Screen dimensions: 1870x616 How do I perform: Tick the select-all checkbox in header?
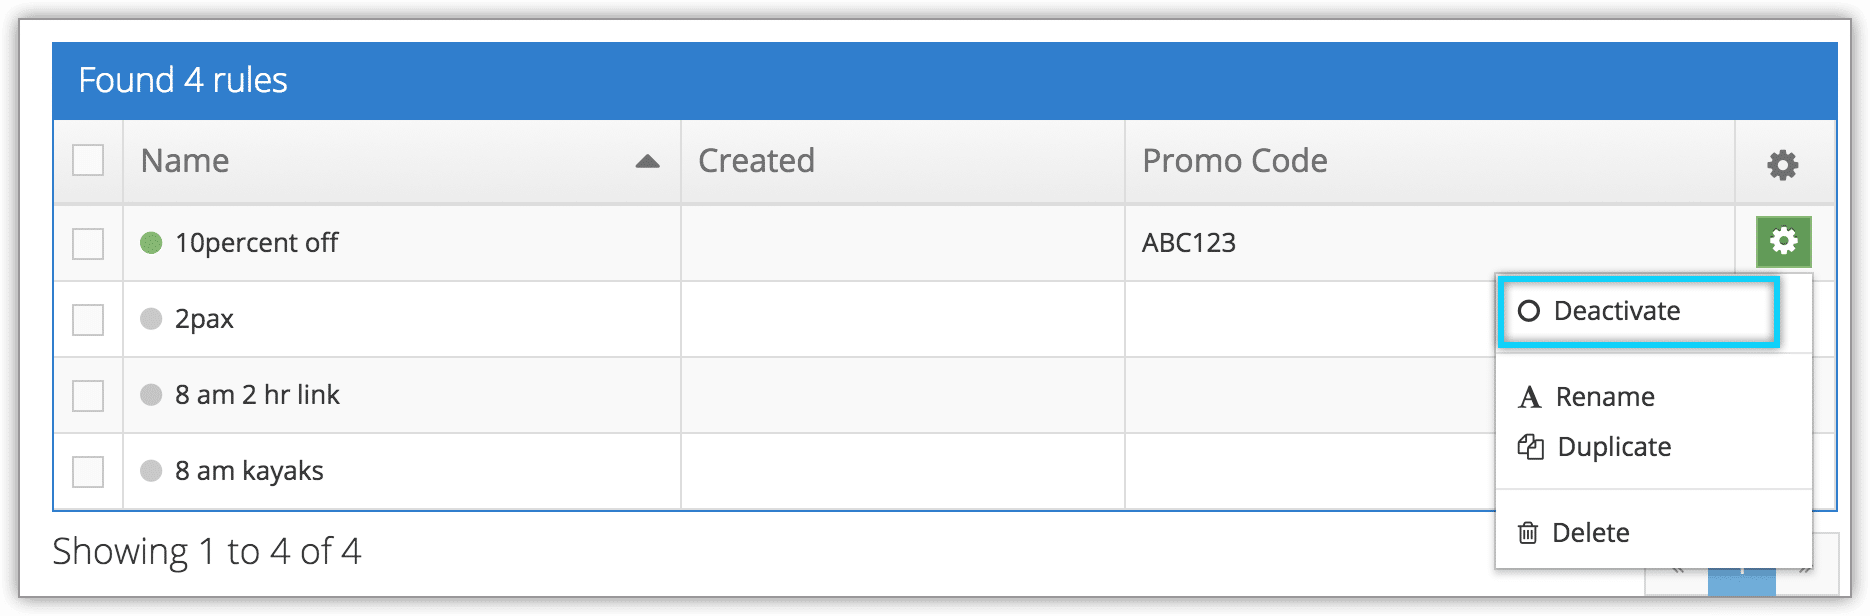(88, 160)
